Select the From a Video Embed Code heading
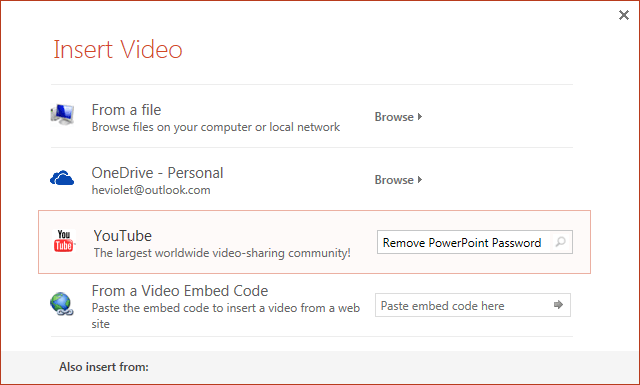This screenshot has height=385, width=640. tap(180, 291)
